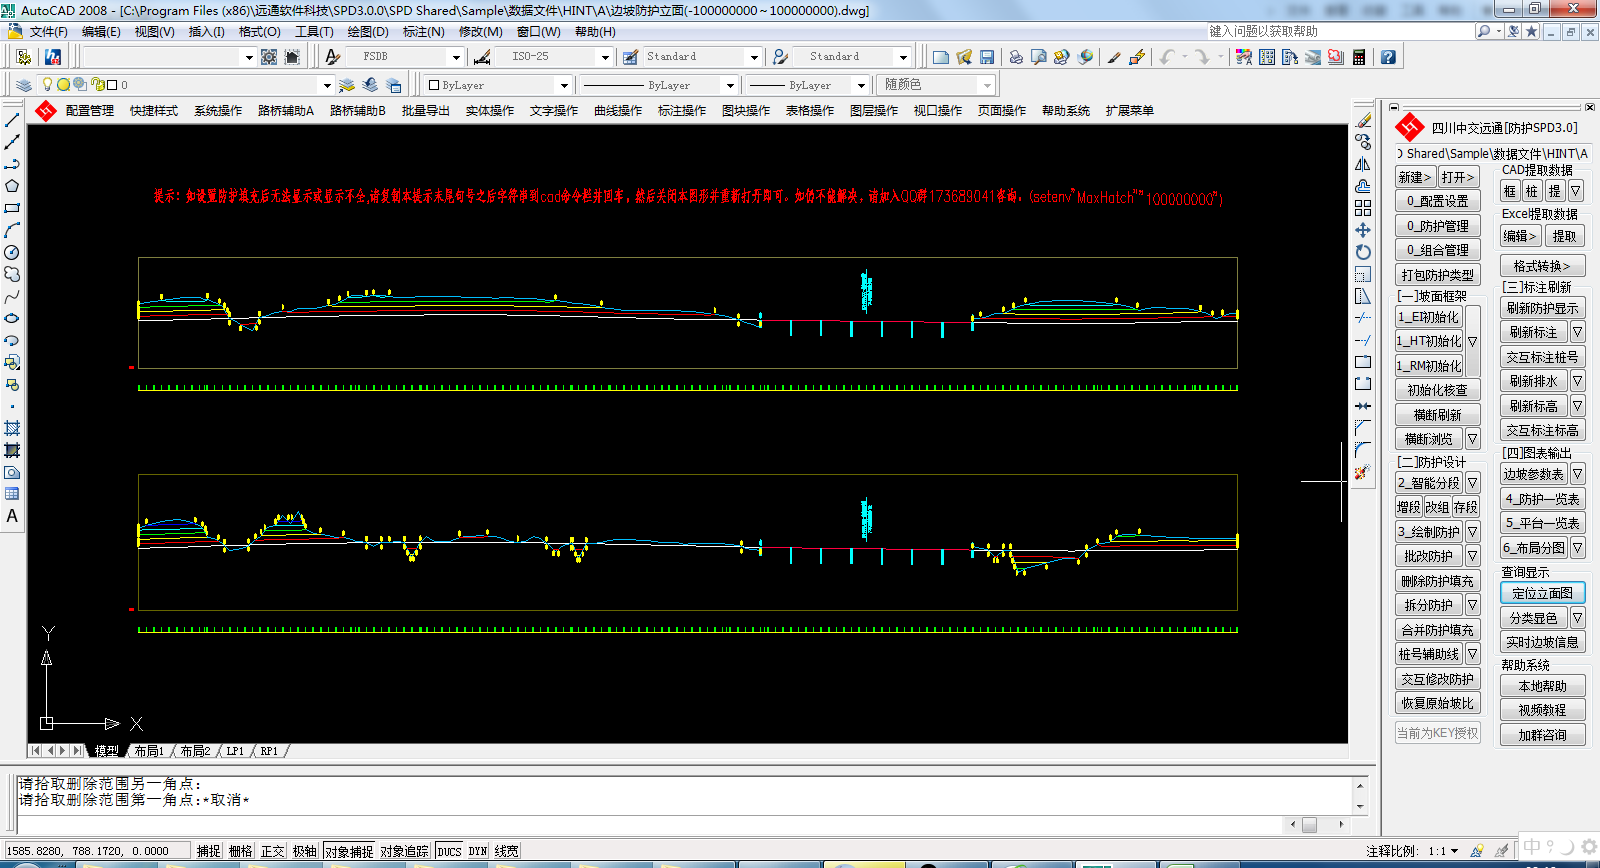
Task: Open the 路桥辅助A menu
Action: click(x=286, y=111)
